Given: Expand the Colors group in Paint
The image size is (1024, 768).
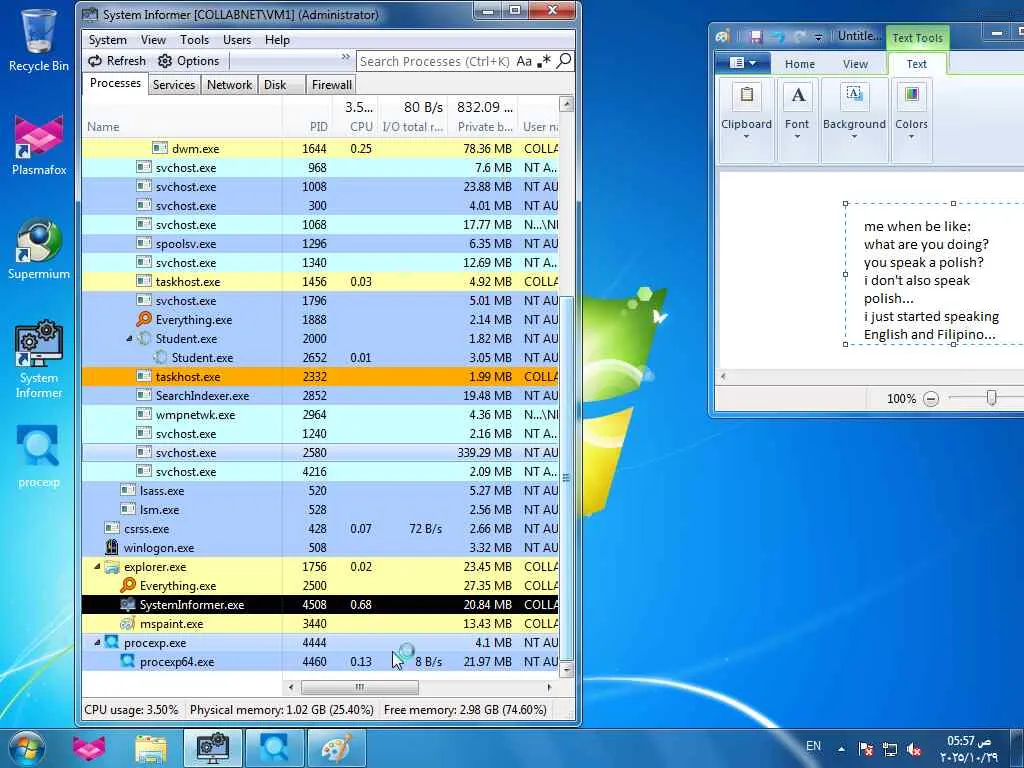Looking at the screenshot, I should pos(911,120).
